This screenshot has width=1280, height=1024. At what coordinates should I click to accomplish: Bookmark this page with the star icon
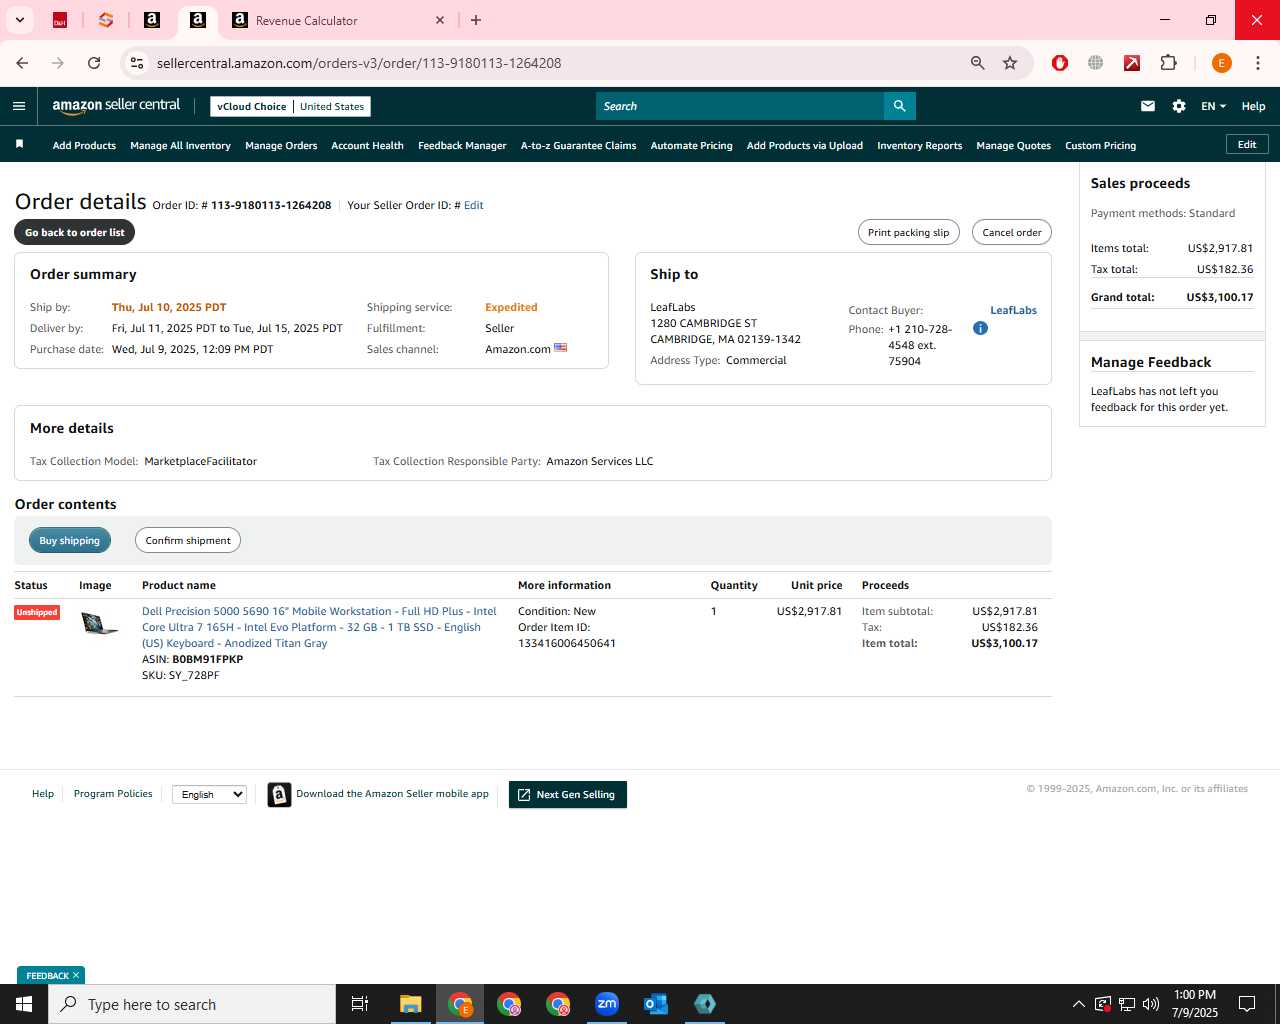coord(1010,63)
